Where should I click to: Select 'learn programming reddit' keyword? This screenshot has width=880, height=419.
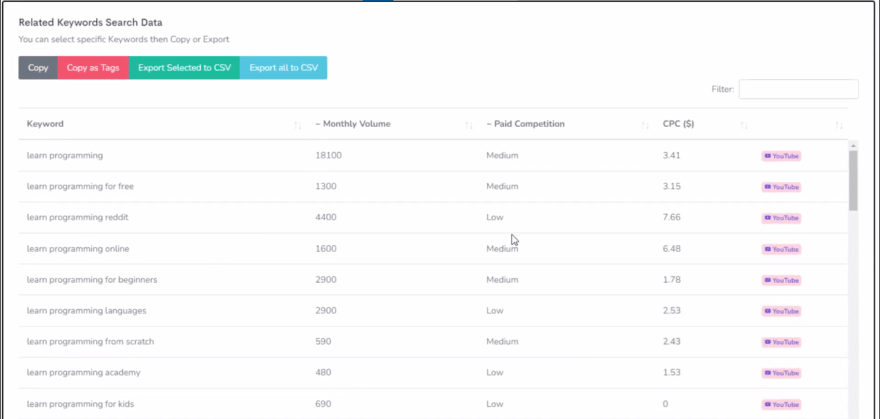[x=77, y=217]
